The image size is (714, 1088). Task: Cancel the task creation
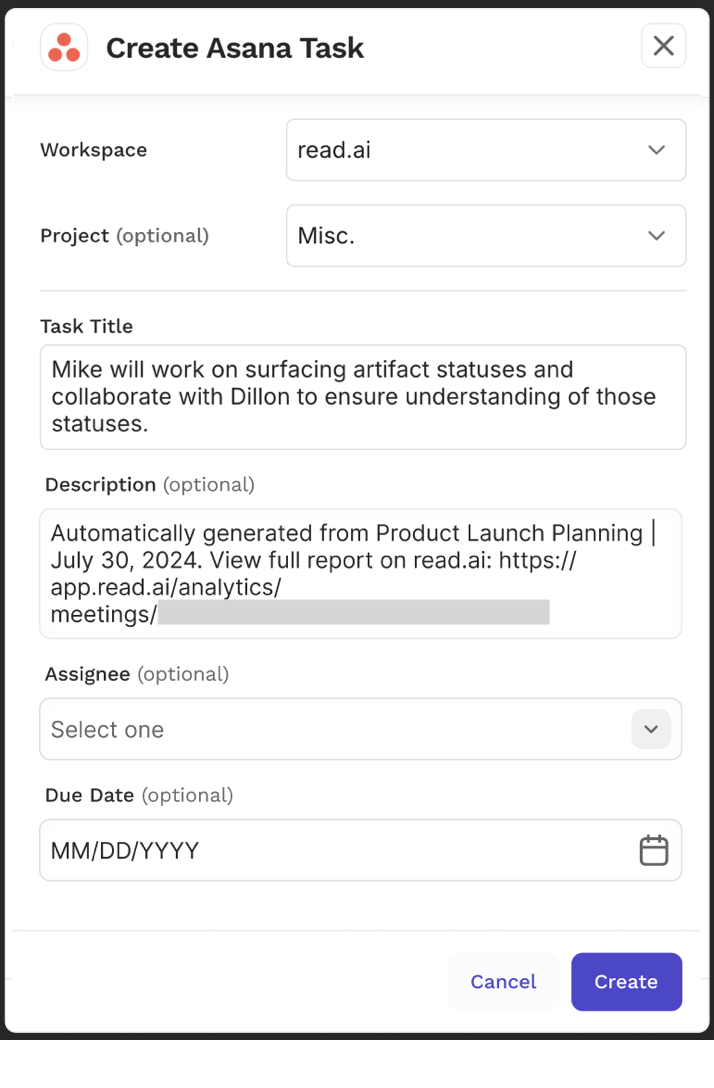503,981
